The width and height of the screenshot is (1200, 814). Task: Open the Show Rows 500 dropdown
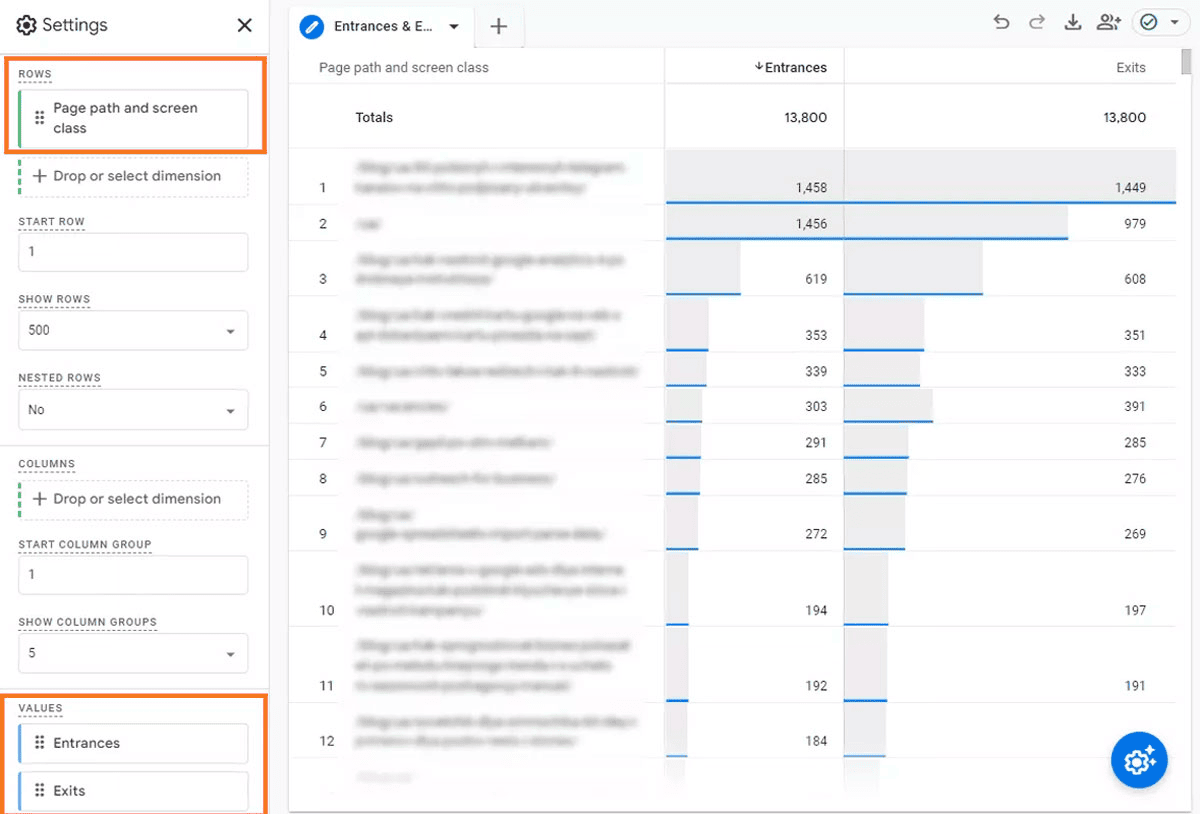tap(133, 330)
